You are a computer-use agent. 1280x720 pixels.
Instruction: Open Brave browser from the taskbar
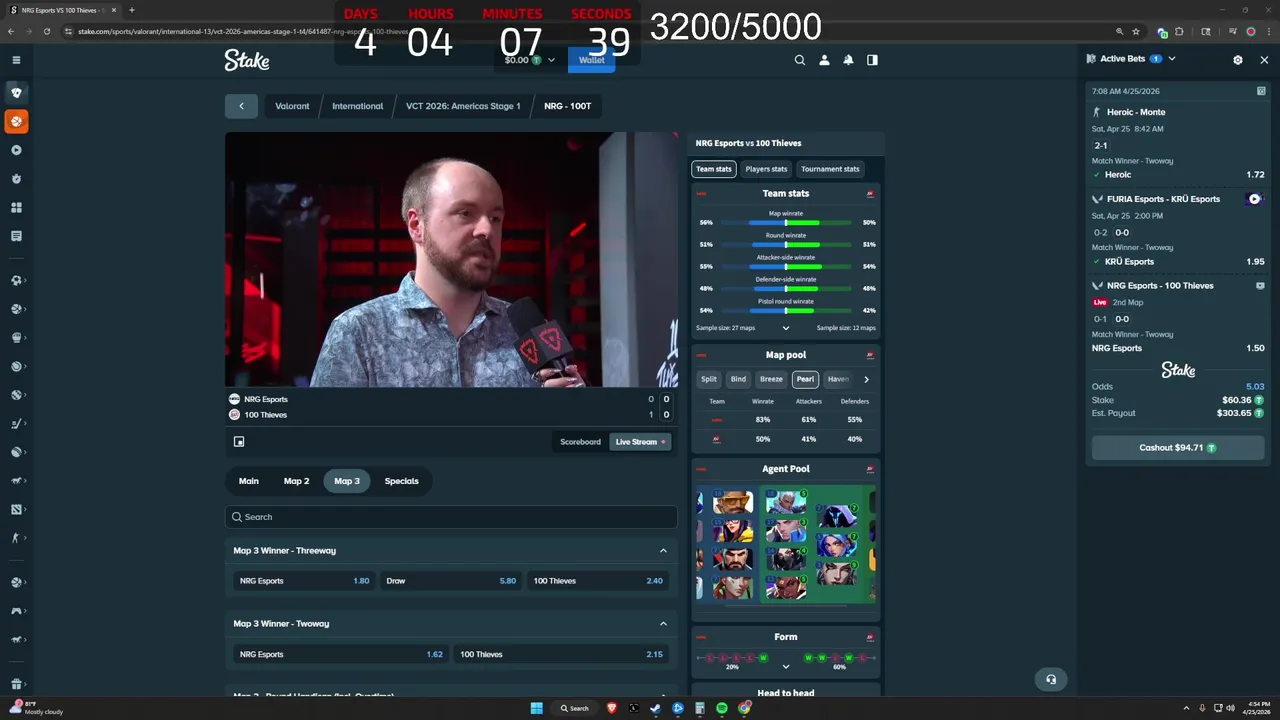tap(612, 708)
